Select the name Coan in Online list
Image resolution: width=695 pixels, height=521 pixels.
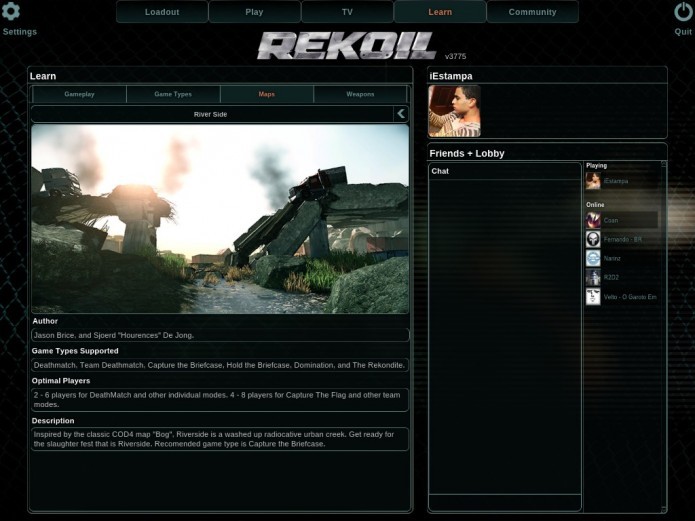(x=611, y=220)
